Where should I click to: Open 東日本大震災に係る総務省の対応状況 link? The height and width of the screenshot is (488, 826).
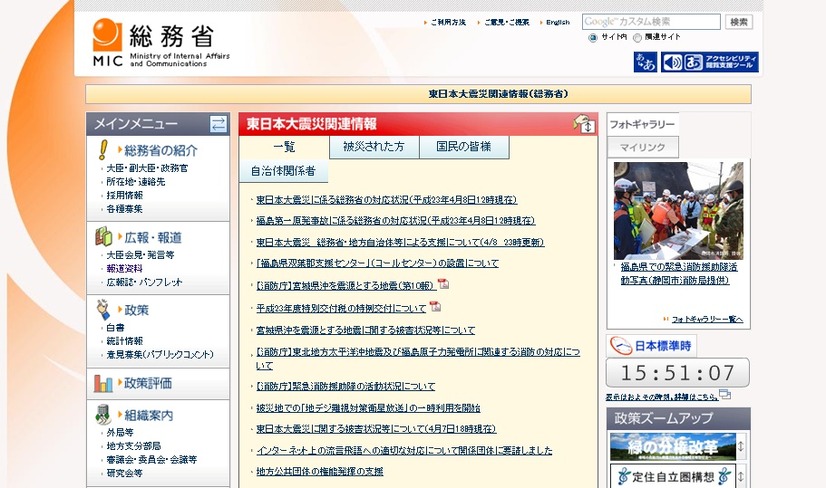click(x=387, y=200)
